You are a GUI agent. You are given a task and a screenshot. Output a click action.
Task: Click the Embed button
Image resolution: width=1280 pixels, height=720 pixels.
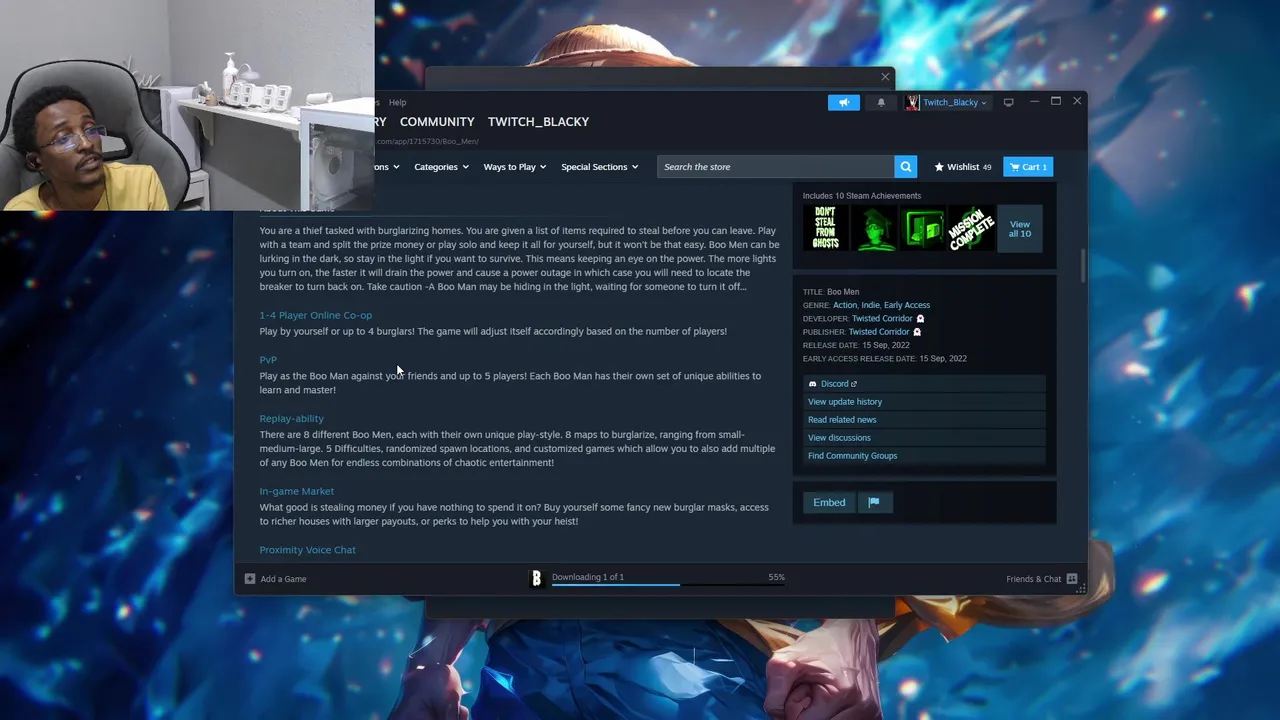pyautogui.click(x=829, y=502)
